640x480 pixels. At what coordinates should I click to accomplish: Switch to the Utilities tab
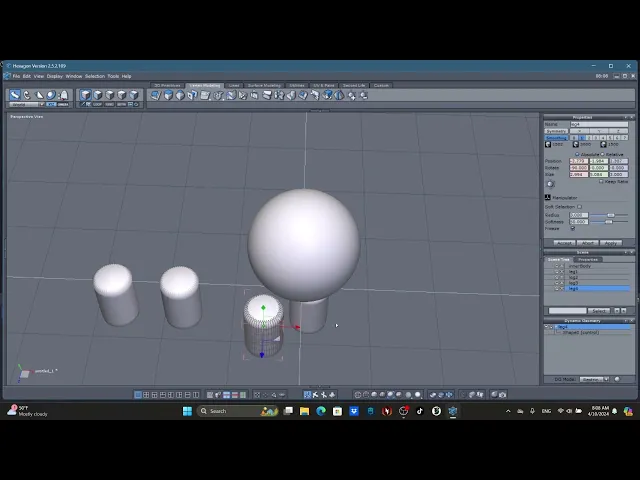click(x=297, y=85)
